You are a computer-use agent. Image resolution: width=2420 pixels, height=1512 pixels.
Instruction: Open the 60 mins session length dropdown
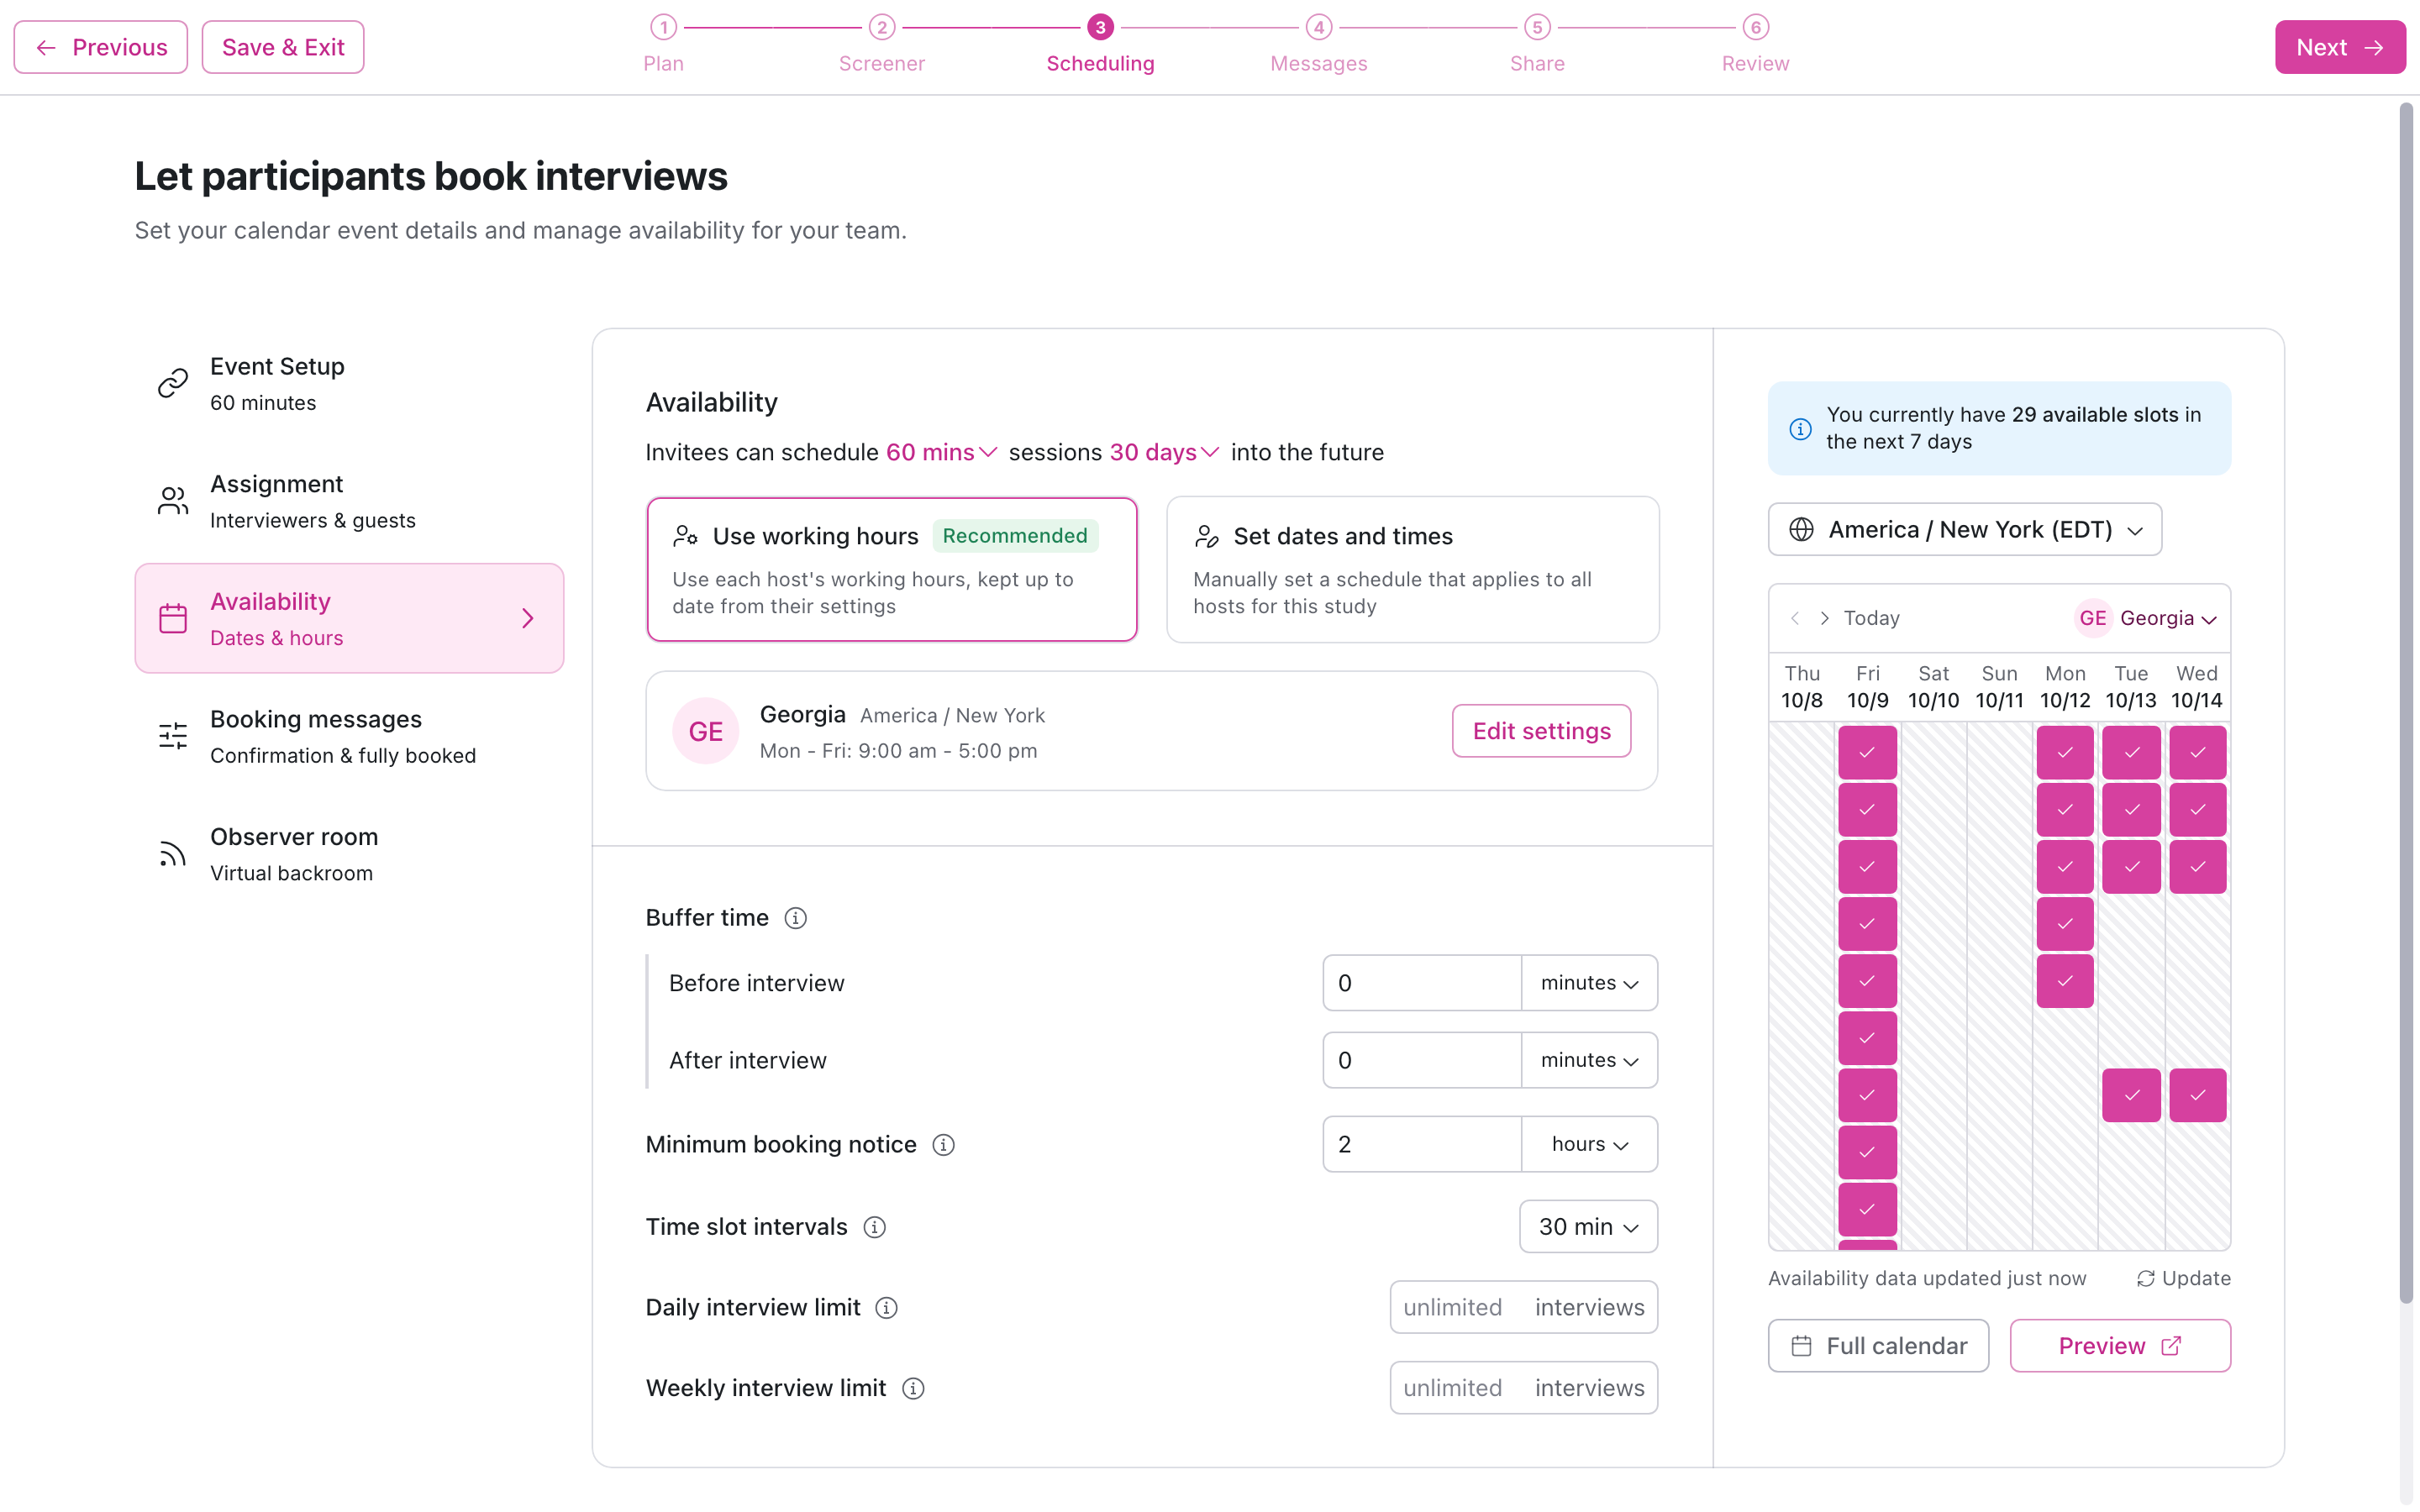941,453
